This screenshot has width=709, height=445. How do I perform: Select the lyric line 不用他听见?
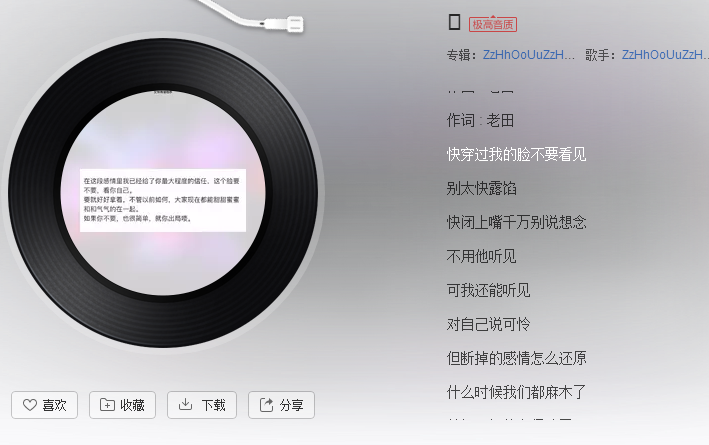[x=482, y=256]
